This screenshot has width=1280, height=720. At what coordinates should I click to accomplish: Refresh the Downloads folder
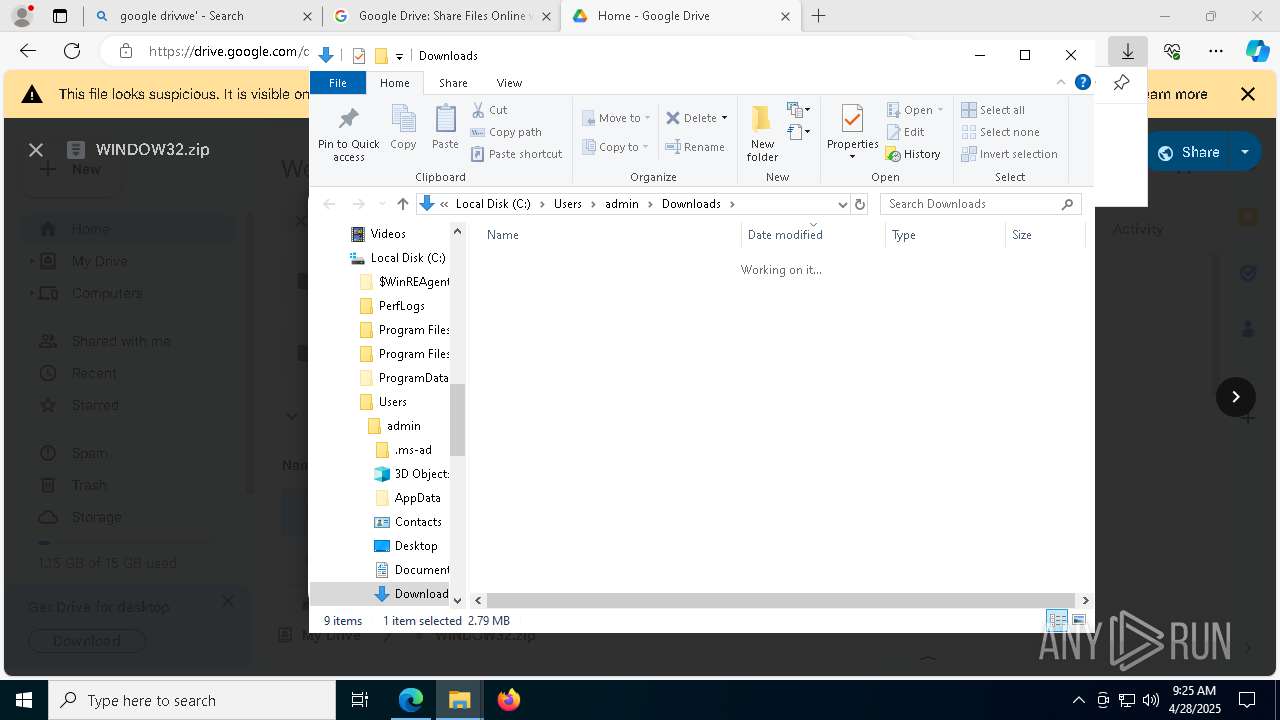pos(860,204)
